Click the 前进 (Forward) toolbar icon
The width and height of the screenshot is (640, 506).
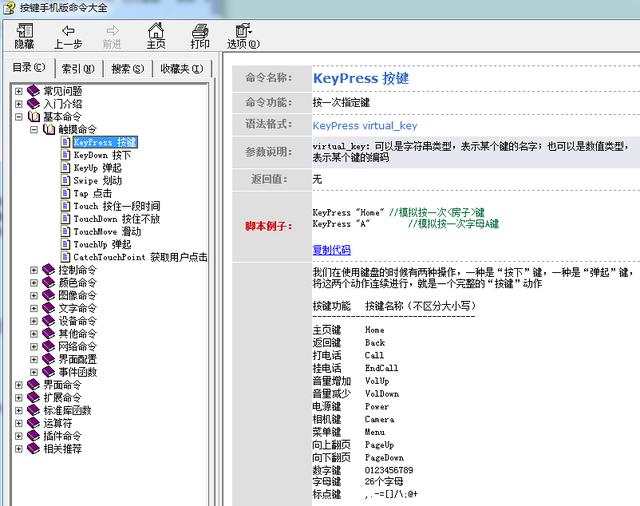point(112,31)
